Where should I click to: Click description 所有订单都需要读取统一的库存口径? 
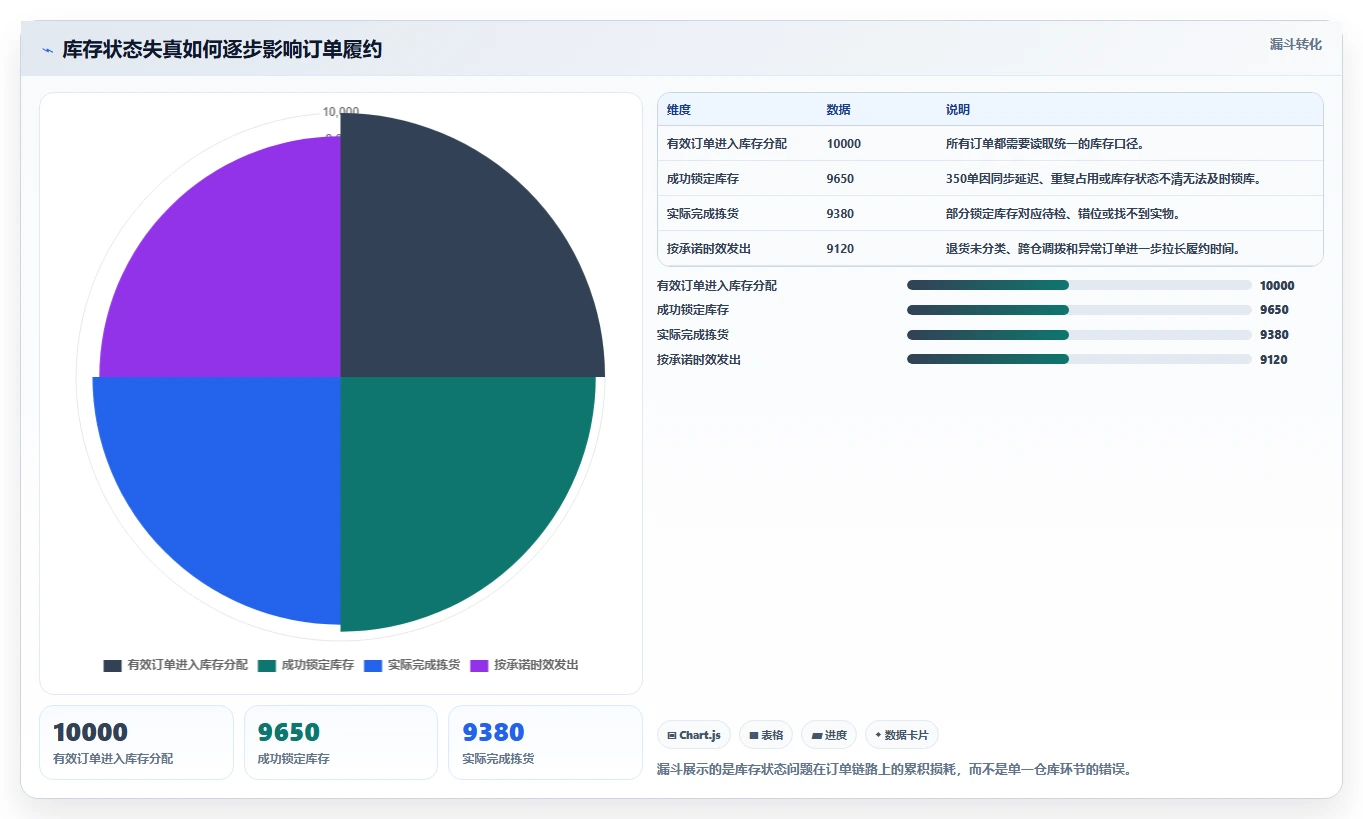click(x=1045, y=144)
